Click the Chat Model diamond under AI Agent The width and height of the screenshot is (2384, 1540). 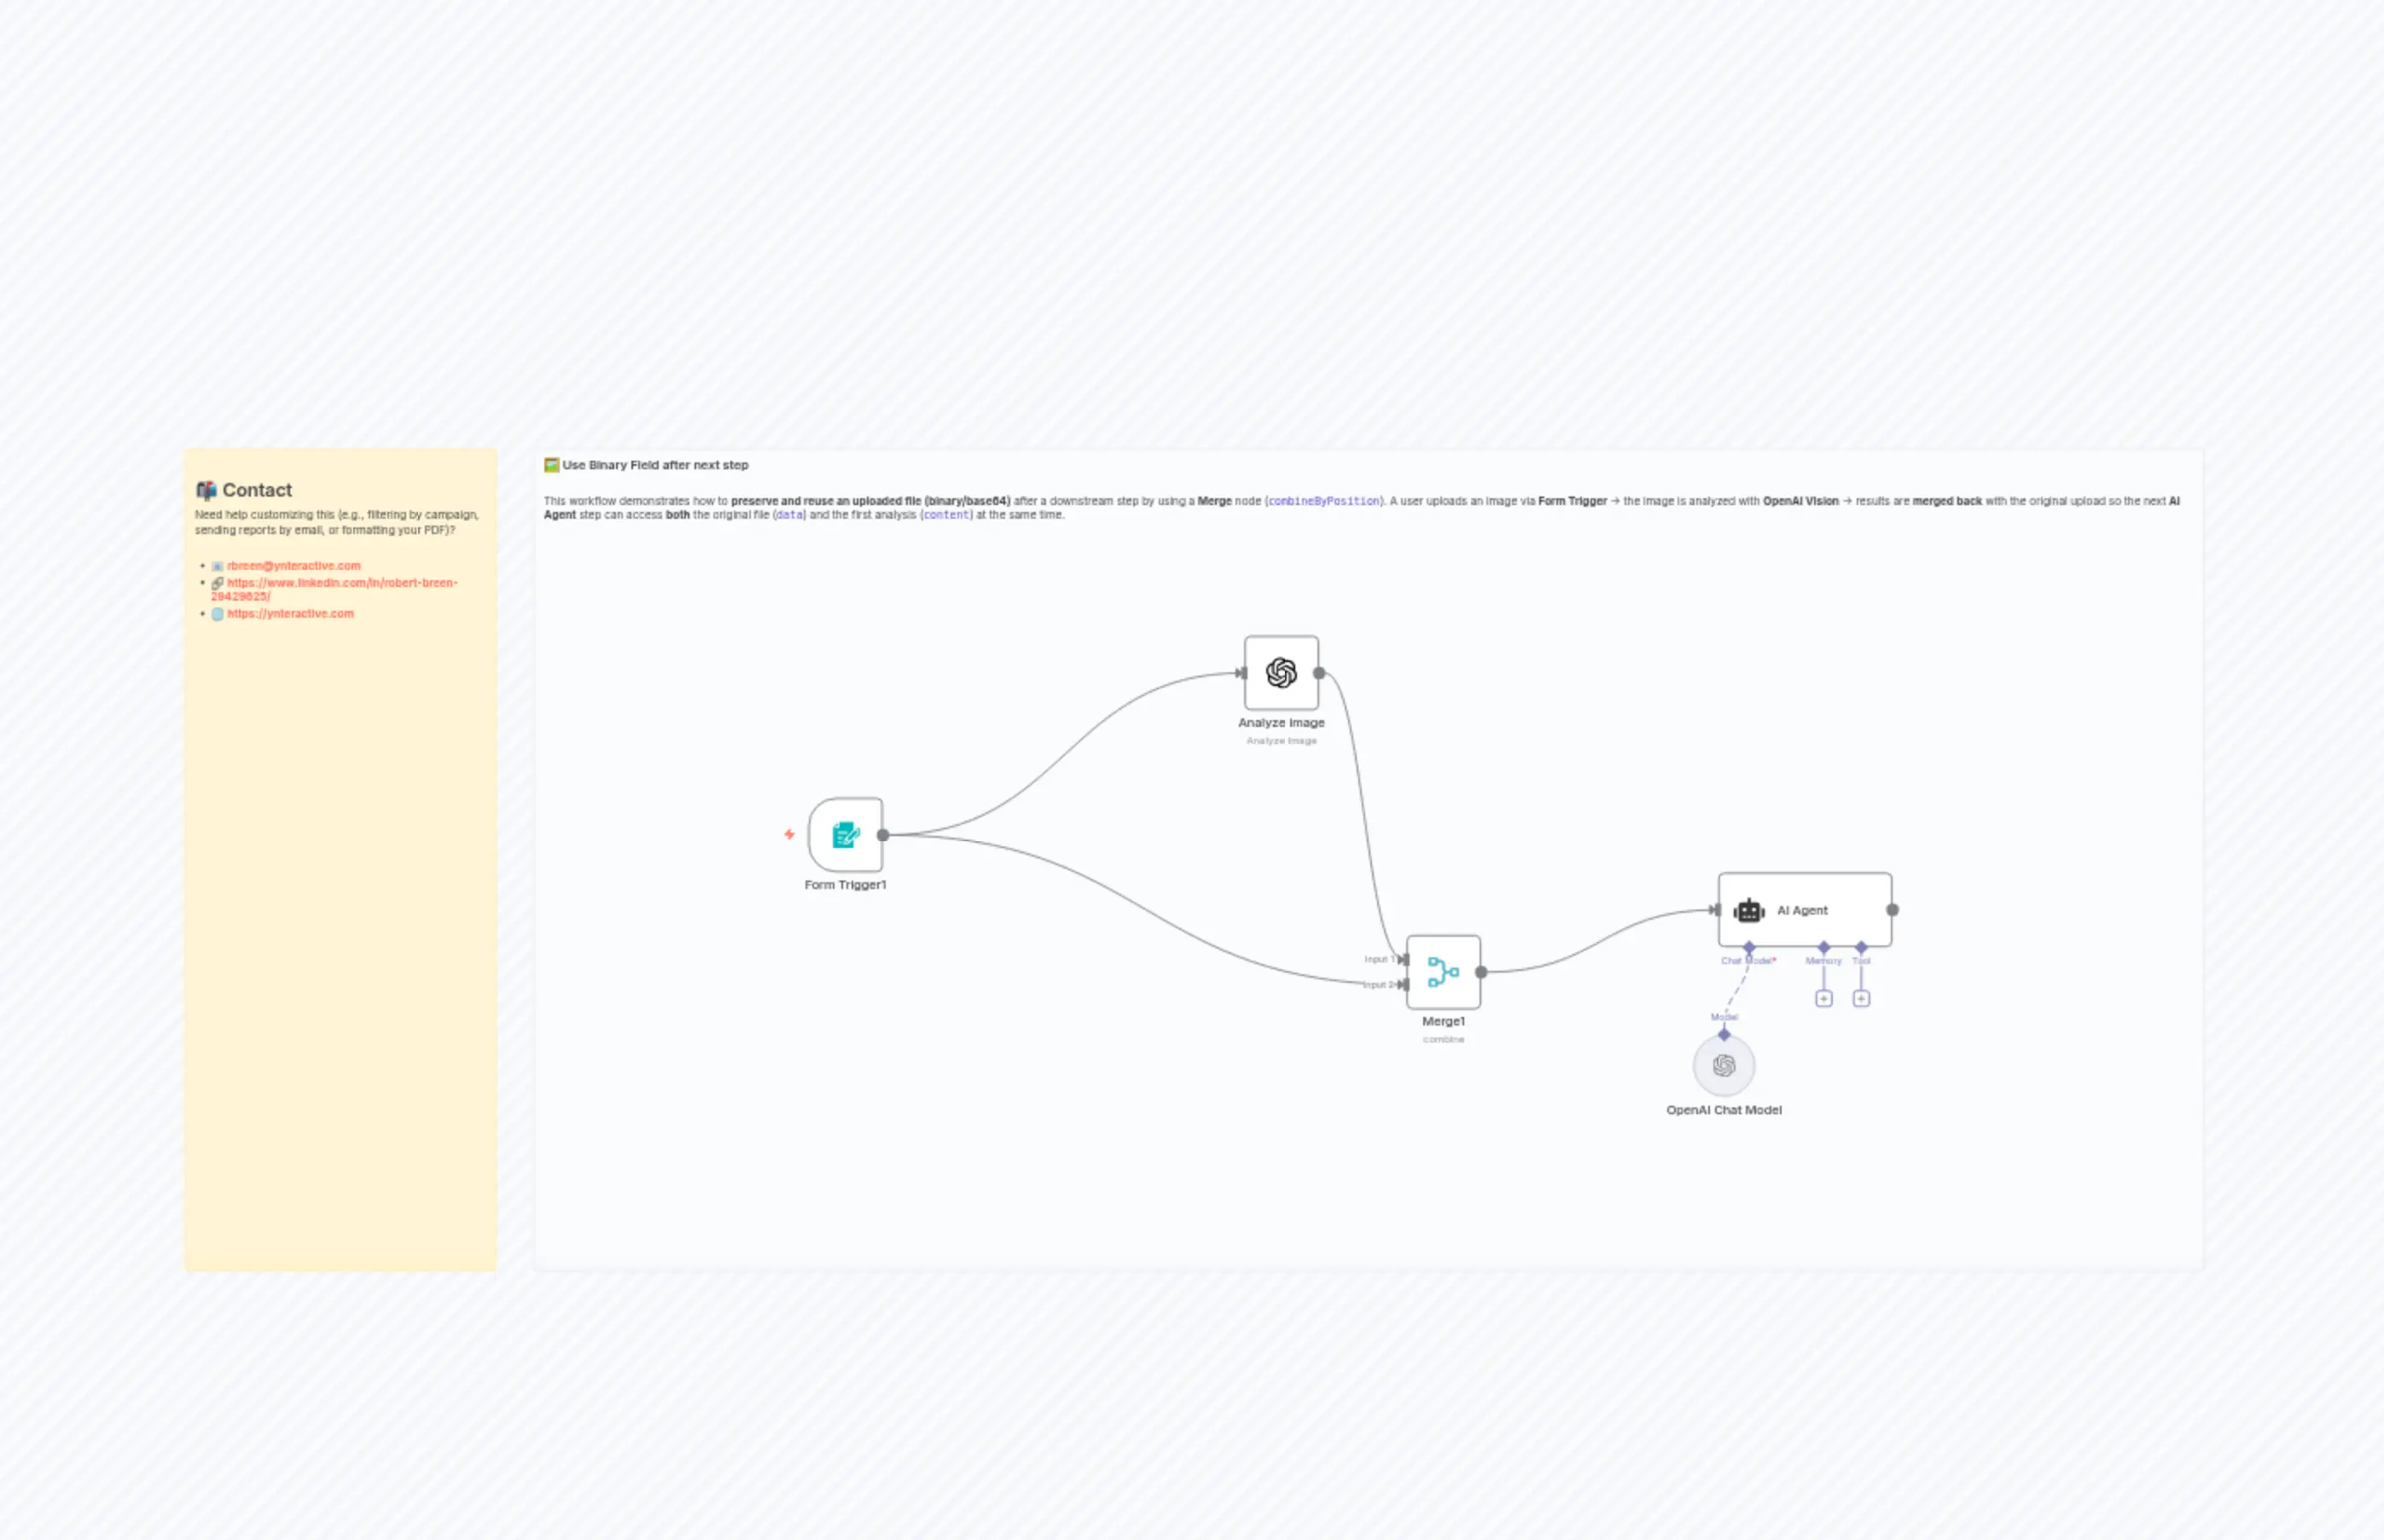click(1749, 947)
